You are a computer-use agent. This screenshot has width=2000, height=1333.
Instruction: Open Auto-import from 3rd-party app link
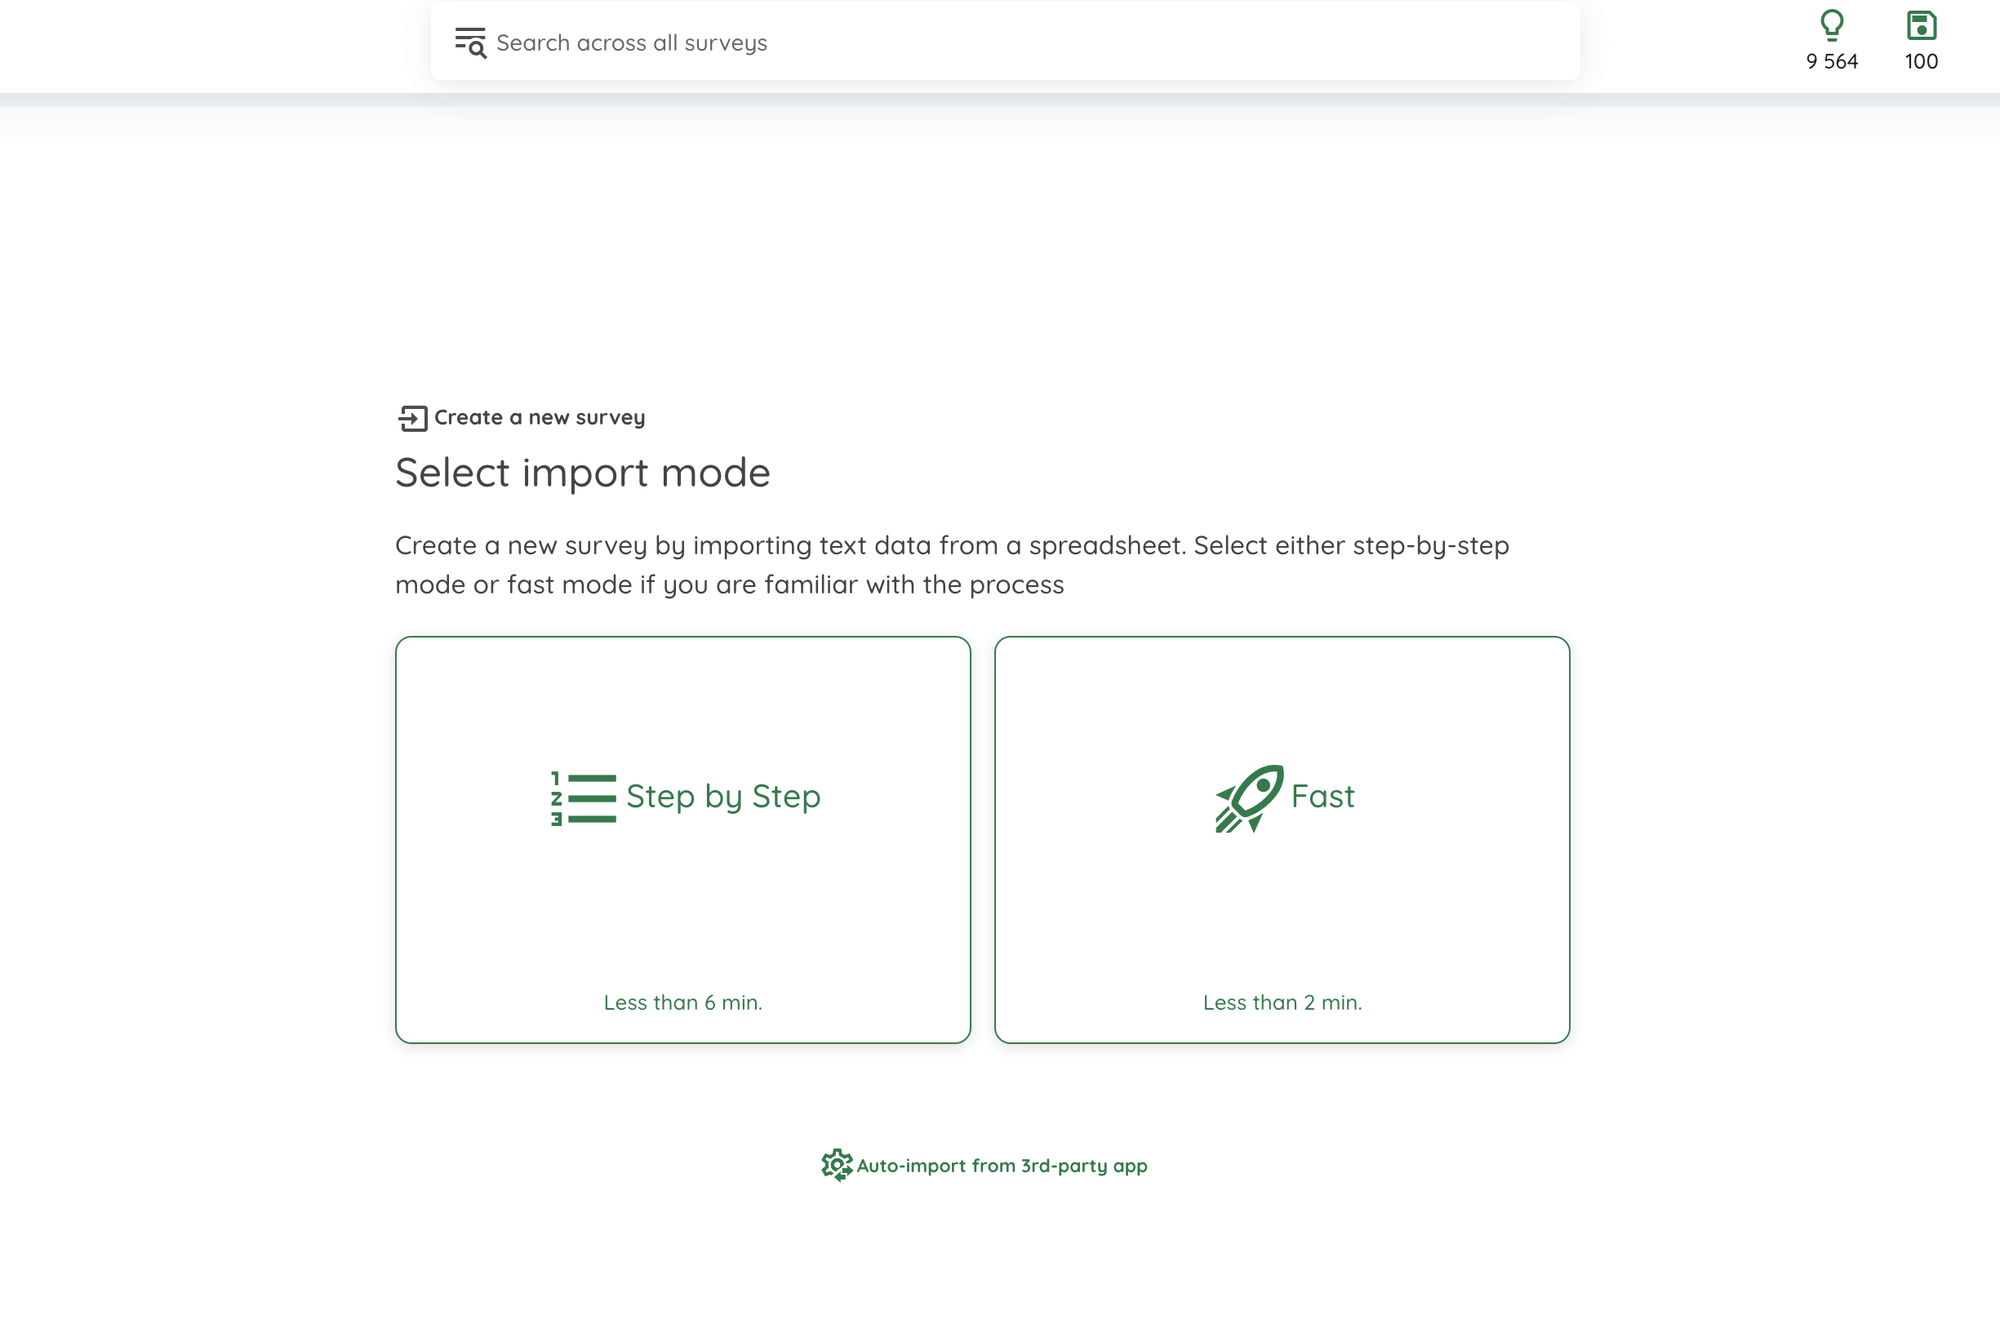[x=1002, y=1166]
